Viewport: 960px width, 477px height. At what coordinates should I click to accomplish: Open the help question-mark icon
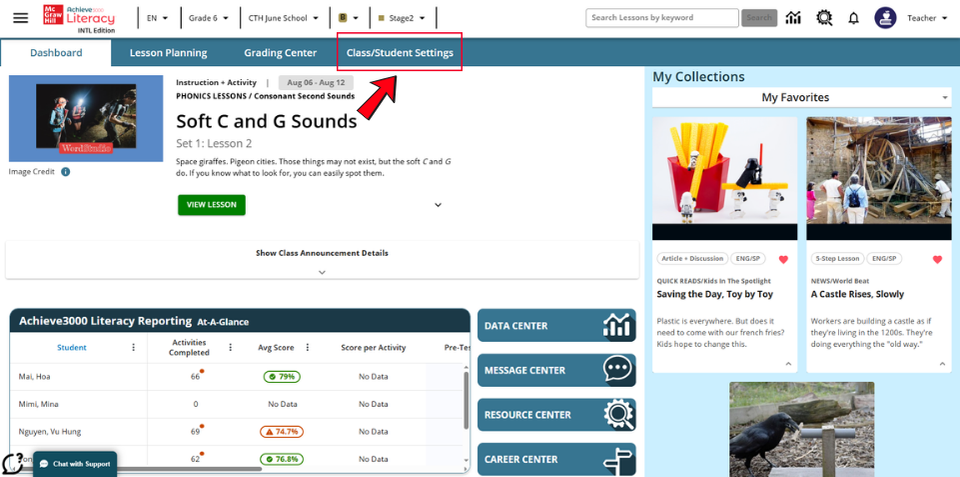click(12, 463)
